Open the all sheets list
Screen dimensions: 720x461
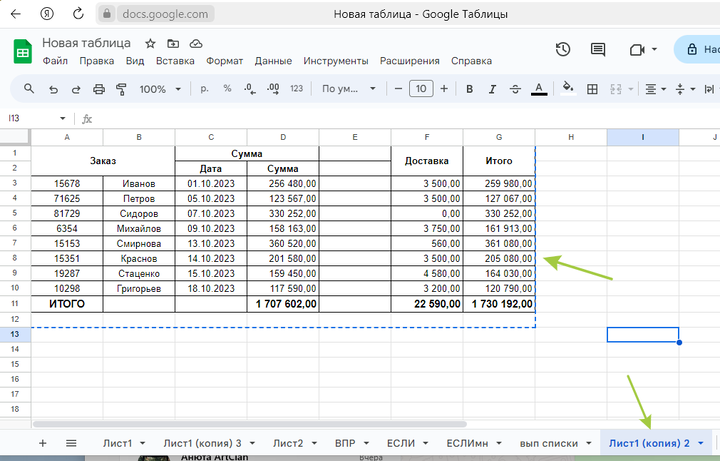tap(71, 443)
